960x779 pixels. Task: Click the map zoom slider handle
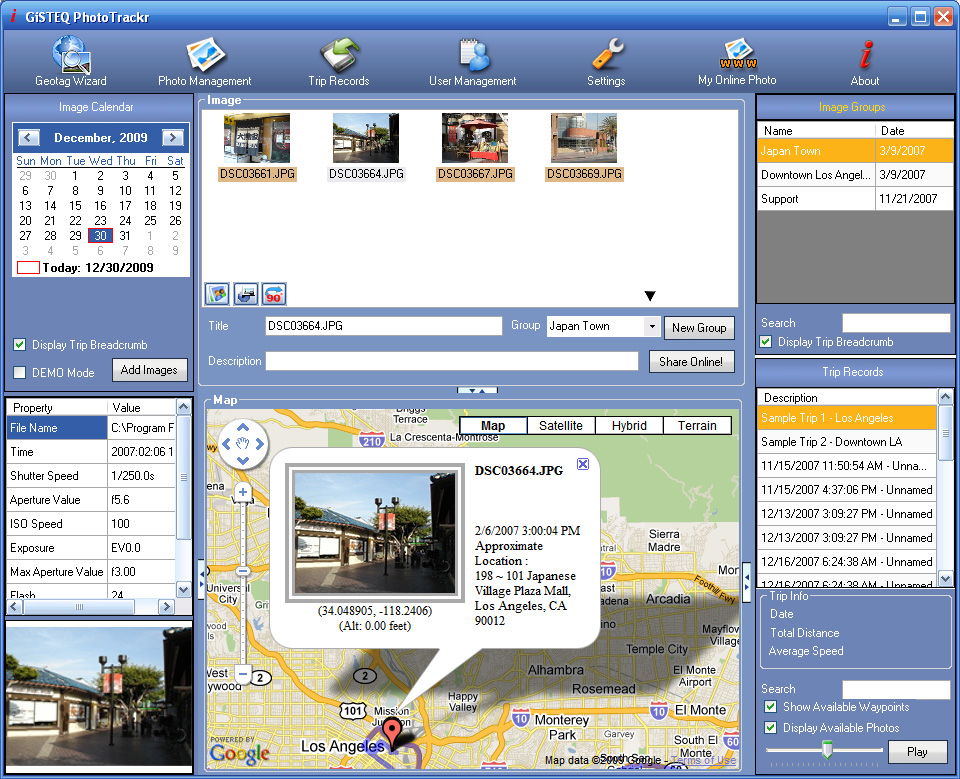[x=243, y=571]
